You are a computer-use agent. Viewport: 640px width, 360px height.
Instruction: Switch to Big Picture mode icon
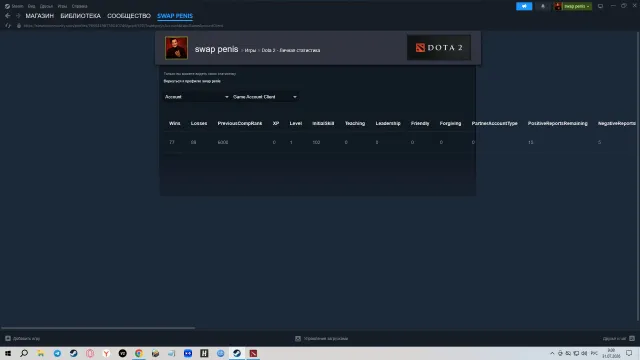pyautogui.click(x=600, y=6)
